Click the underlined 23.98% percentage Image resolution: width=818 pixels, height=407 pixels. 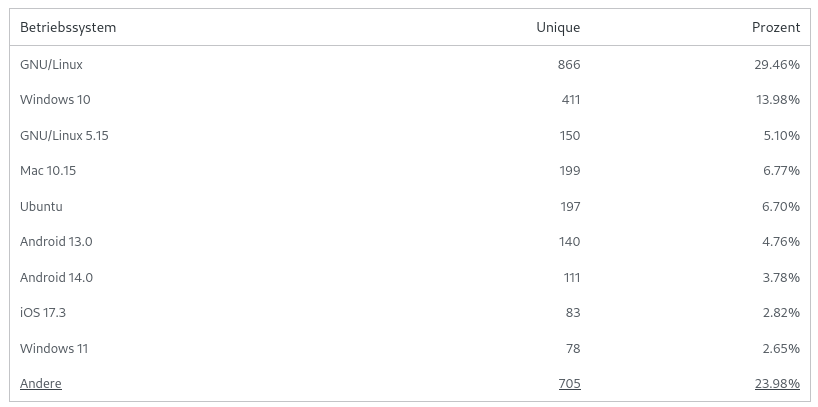click(x=777, y=384)
